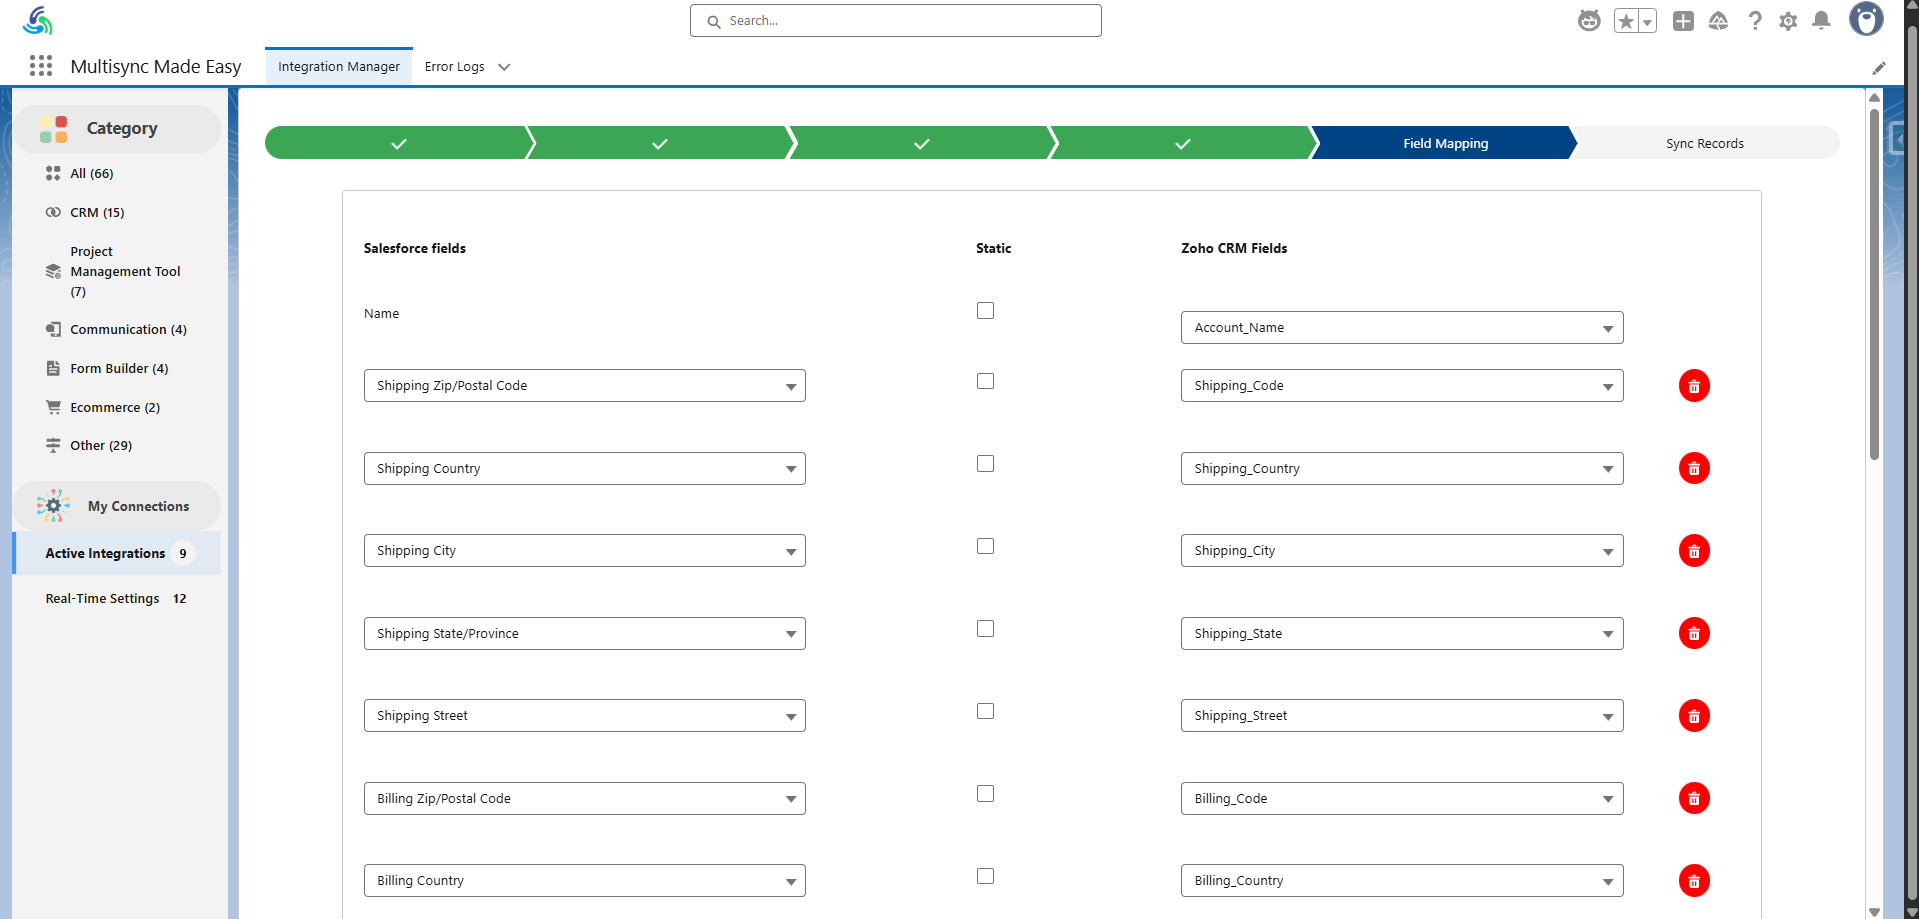Click the pencil edit page icon

1879,68
